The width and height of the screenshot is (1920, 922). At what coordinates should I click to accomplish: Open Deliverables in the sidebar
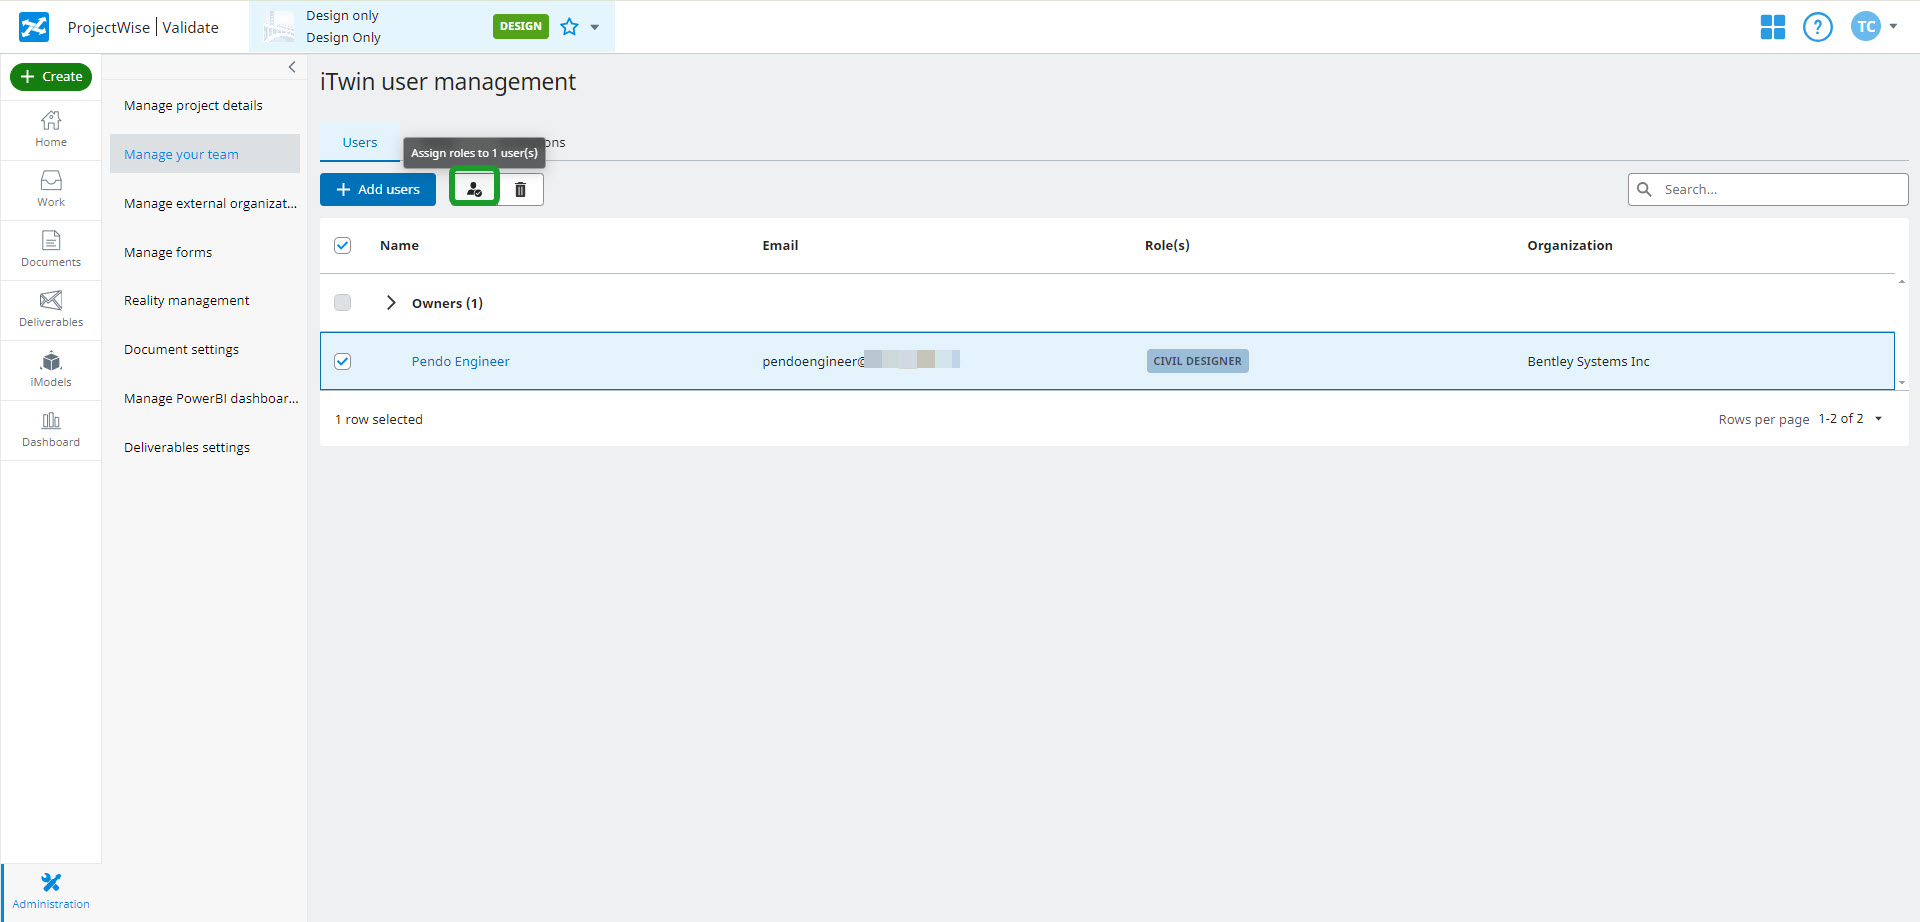(x=51, y=309)
